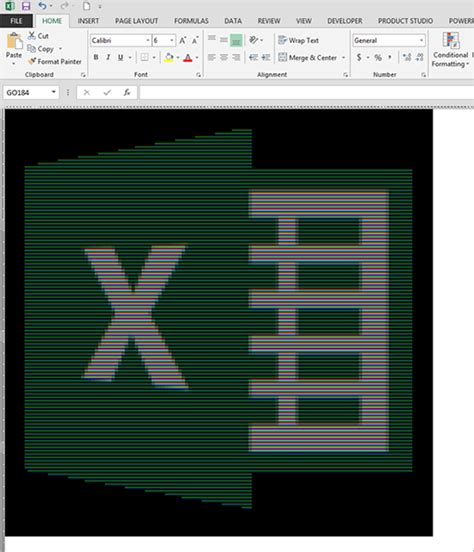Image resolution: width=474 pixels, height=552 pixels.
Task: Click the New document icon in quick access toolbar
Action: (x=86, y=6)
